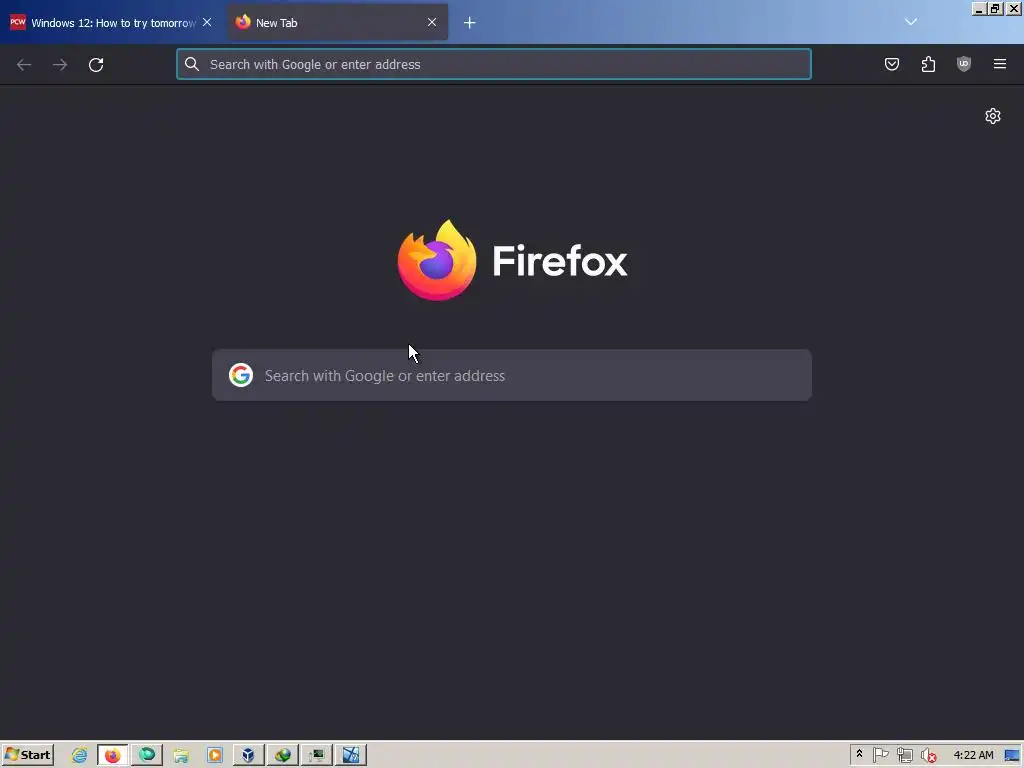Open the monitor device taskbar button
1024x768 pixels.
317,756
